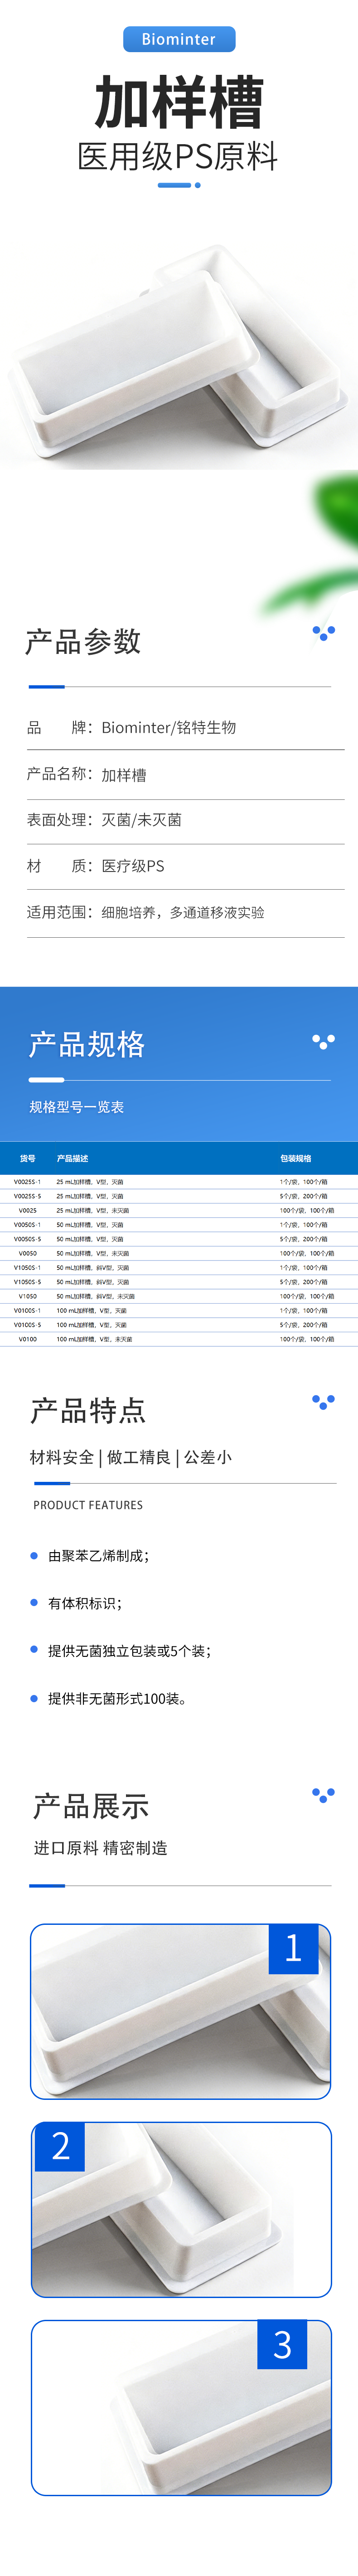The width and height of the screenshot is (358, 2576).
Task: Click the 加样槽 main title
Action: click(x=179, y=102)
